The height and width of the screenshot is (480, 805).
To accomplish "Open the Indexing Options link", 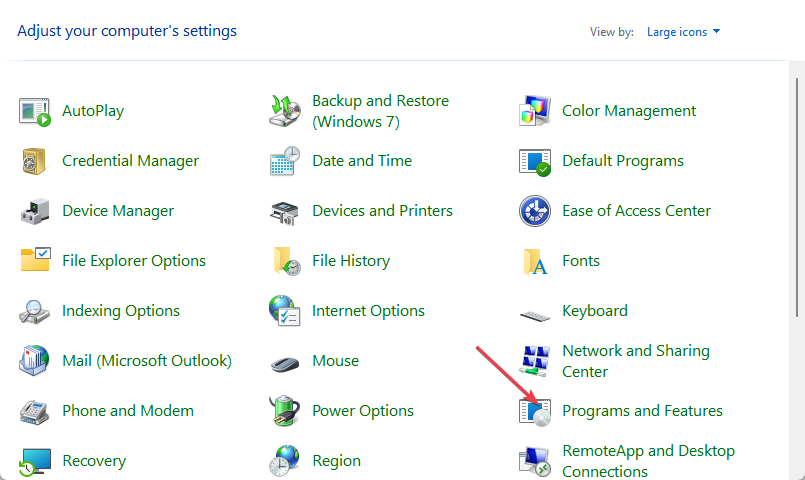I will tap(120, 311).
